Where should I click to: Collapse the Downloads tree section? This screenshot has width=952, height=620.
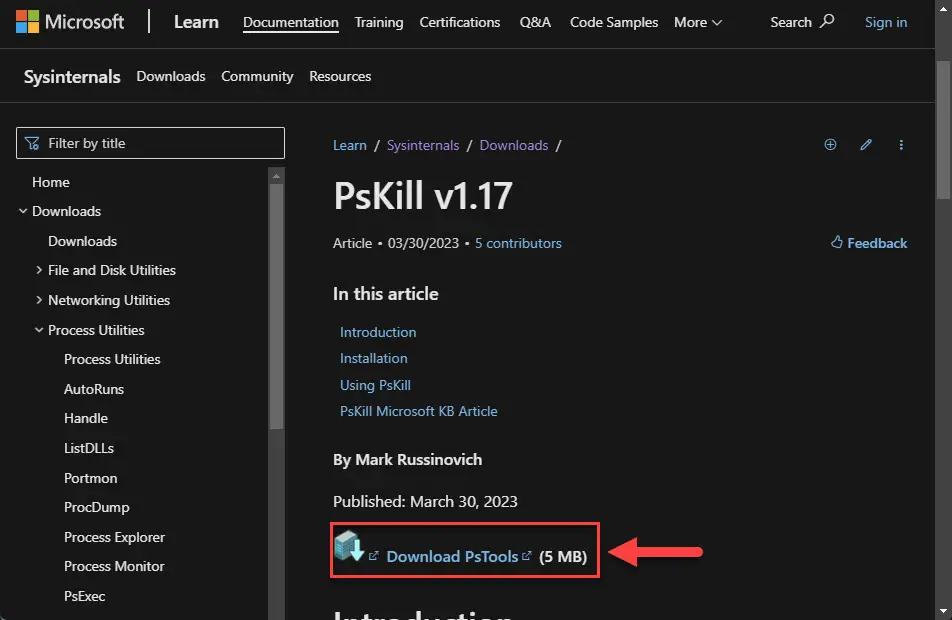pos(22,211)
